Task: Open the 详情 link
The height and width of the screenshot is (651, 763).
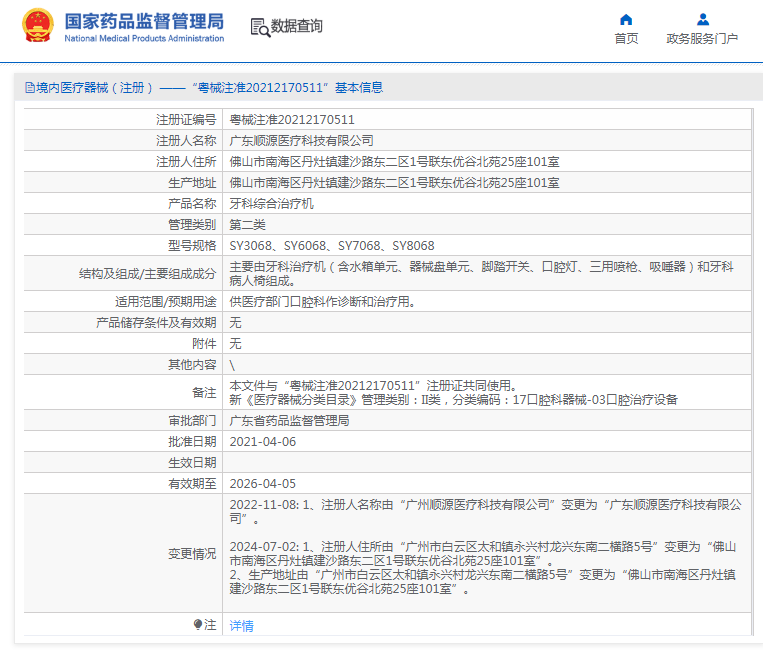Action: [241, 626]
